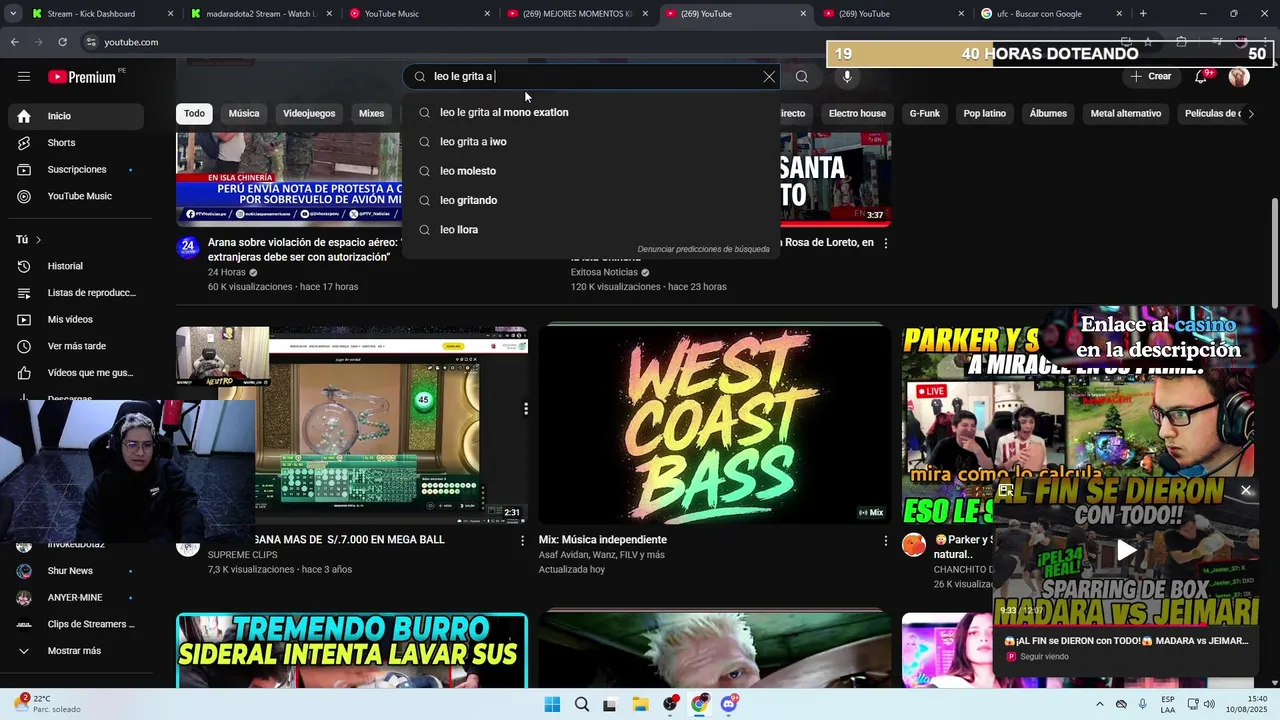Open the Mega Ball video thumbnail
1280x720 pixels.
[x=352, y=424]
